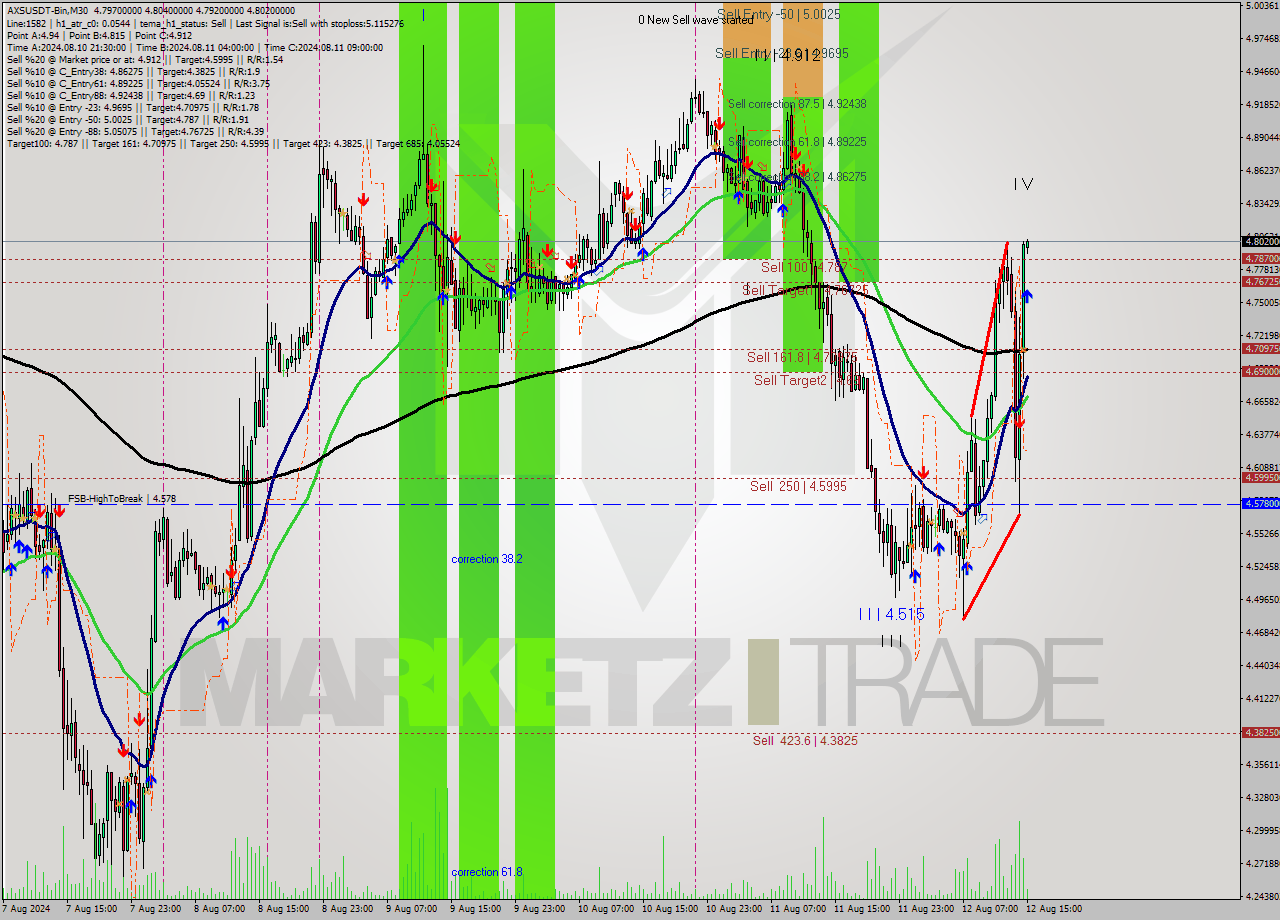Image resolution: width=1280 pixels, height=920 pixels.
Task: Select the 'Sell %10 @ C_Entry38: 4.86275' line
Action: click(133, 72)
